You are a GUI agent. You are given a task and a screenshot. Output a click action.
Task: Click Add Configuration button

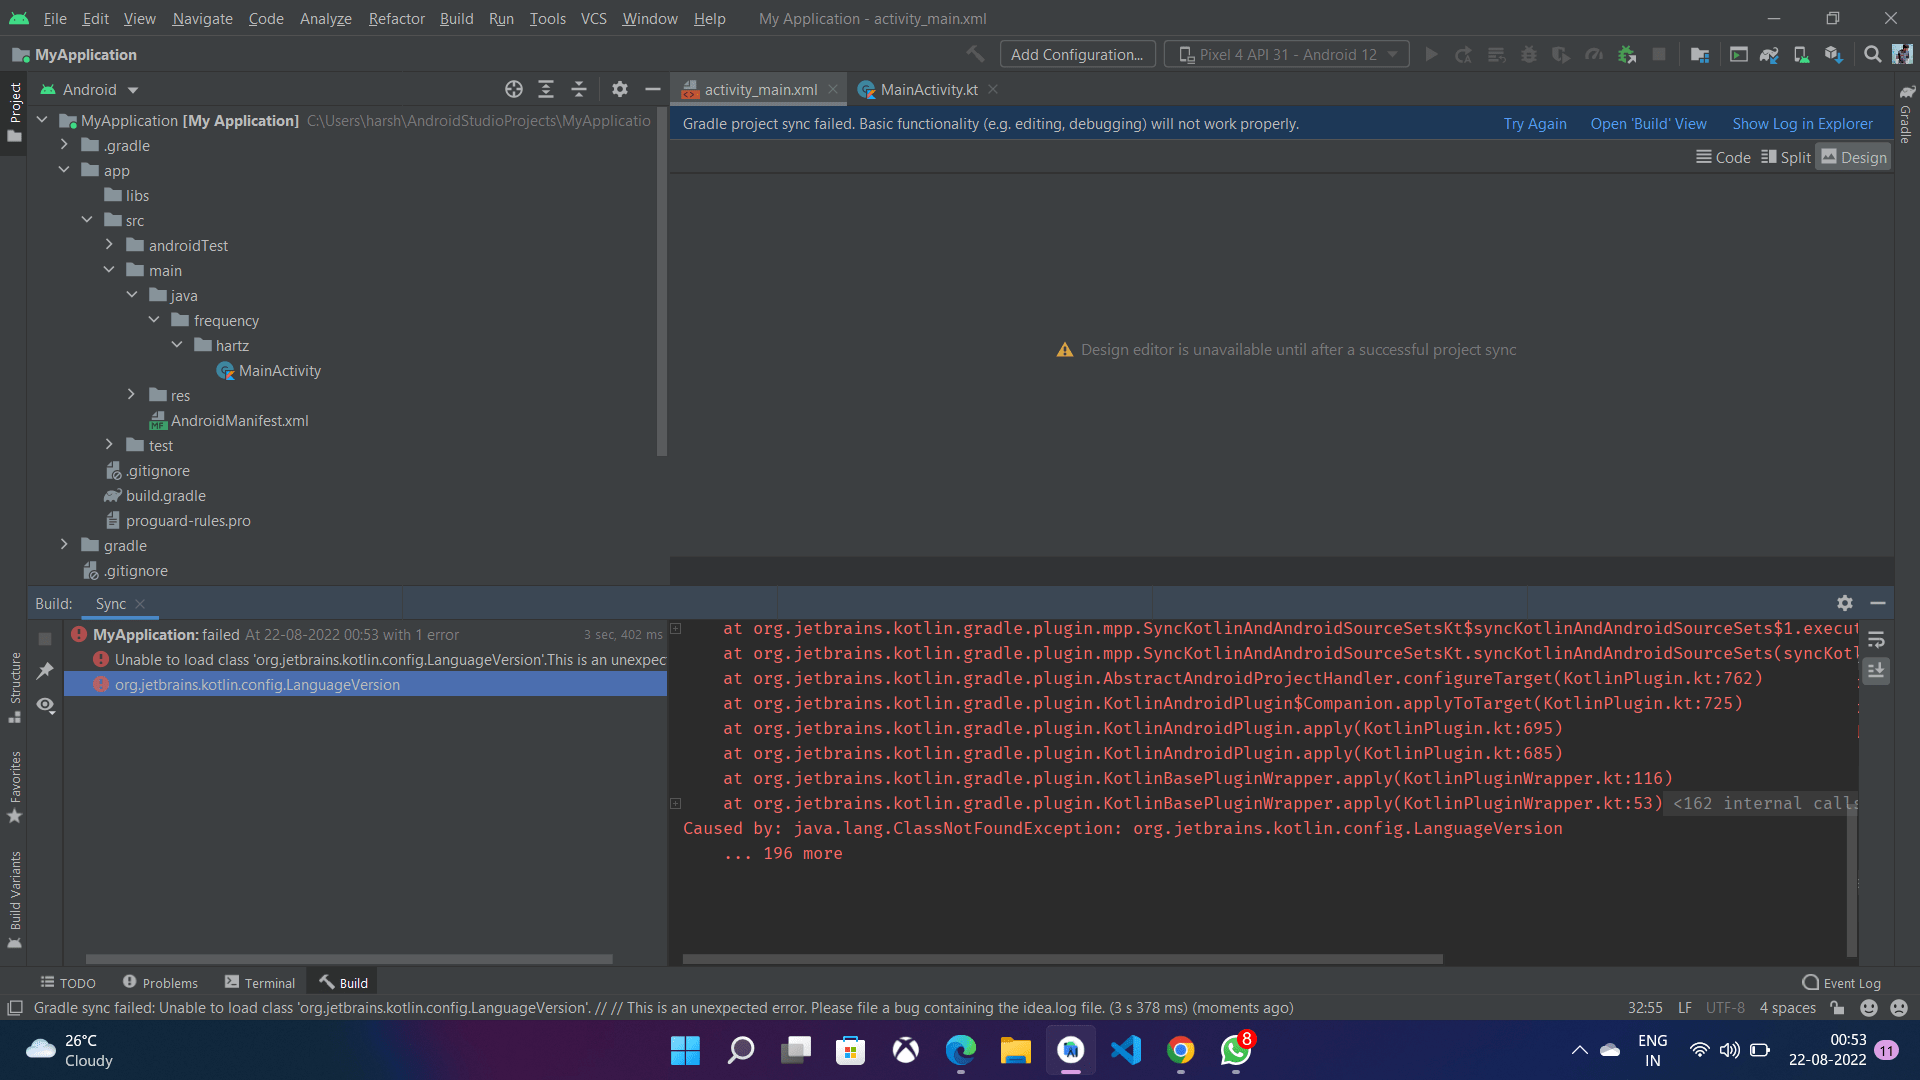1077,54
